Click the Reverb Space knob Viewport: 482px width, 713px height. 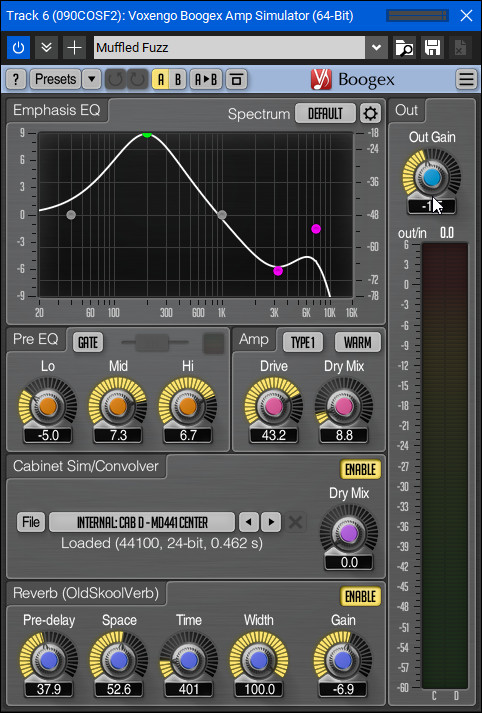[x=119, y=660]
